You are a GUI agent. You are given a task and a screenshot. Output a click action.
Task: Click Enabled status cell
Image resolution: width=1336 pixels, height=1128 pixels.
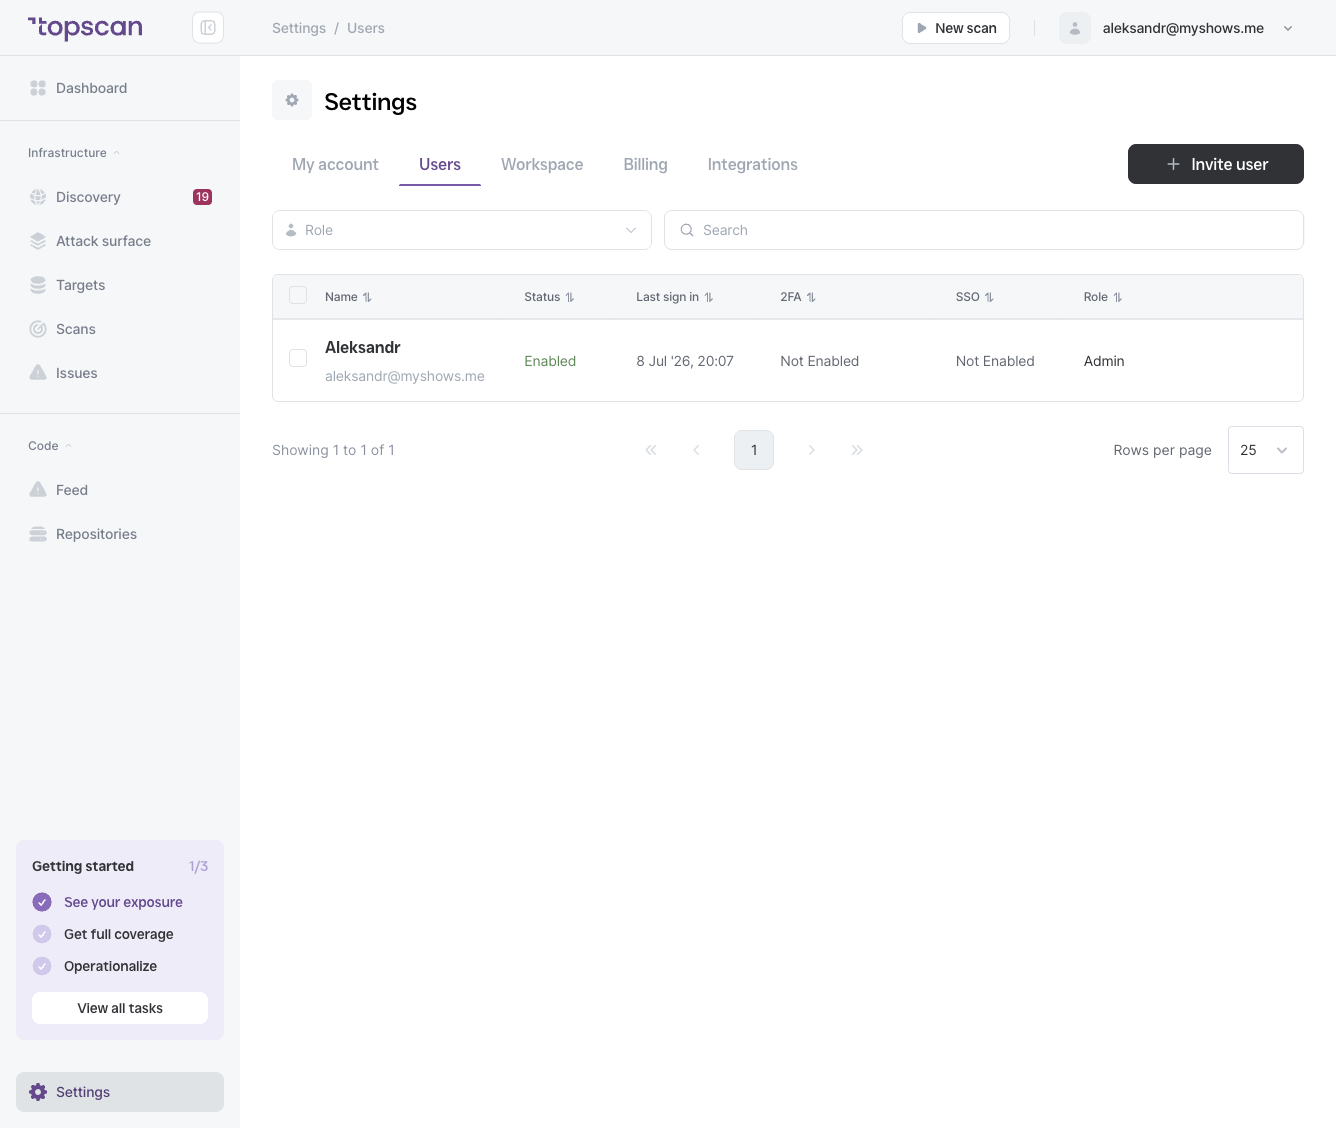click(x=550, y=361)
